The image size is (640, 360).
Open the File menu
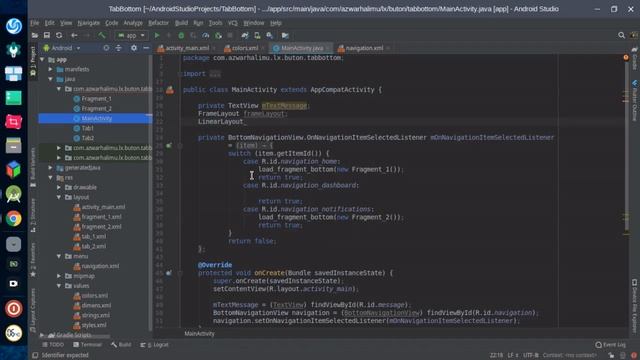coord(35,23)
